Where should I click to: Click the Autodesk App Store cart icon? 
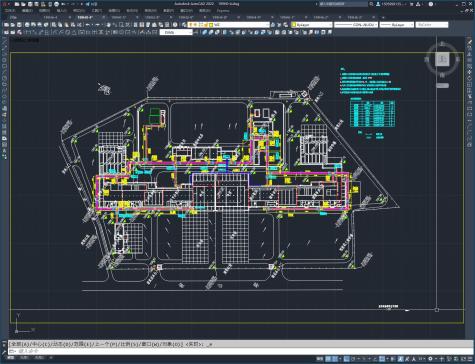411,4
